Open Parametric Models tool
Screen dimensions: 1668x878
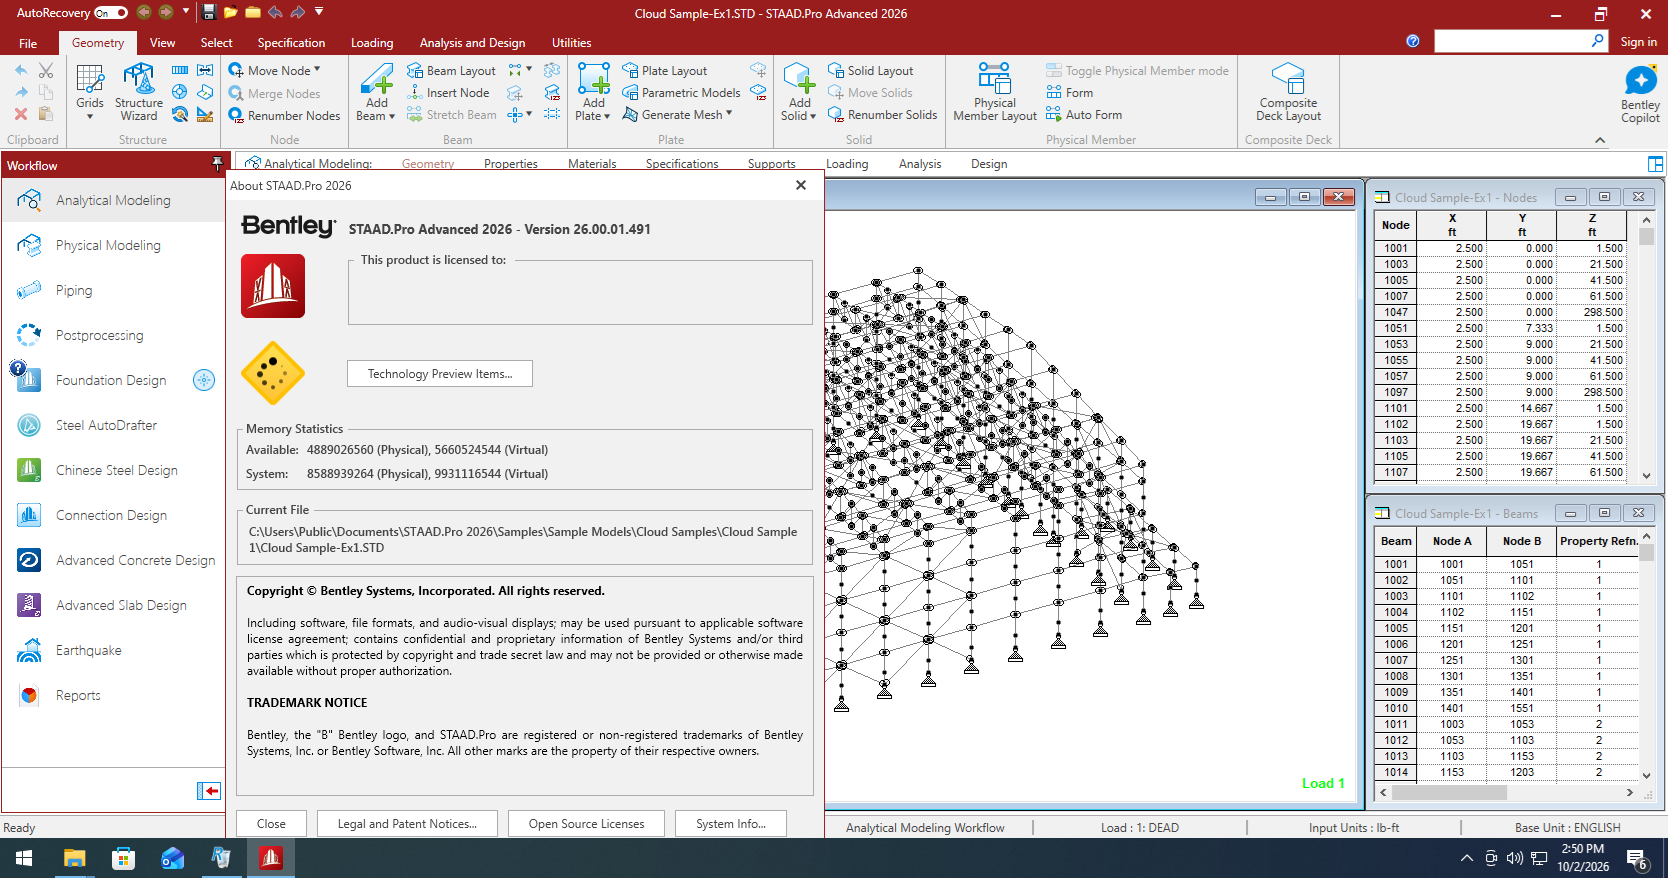click(681, 93)
